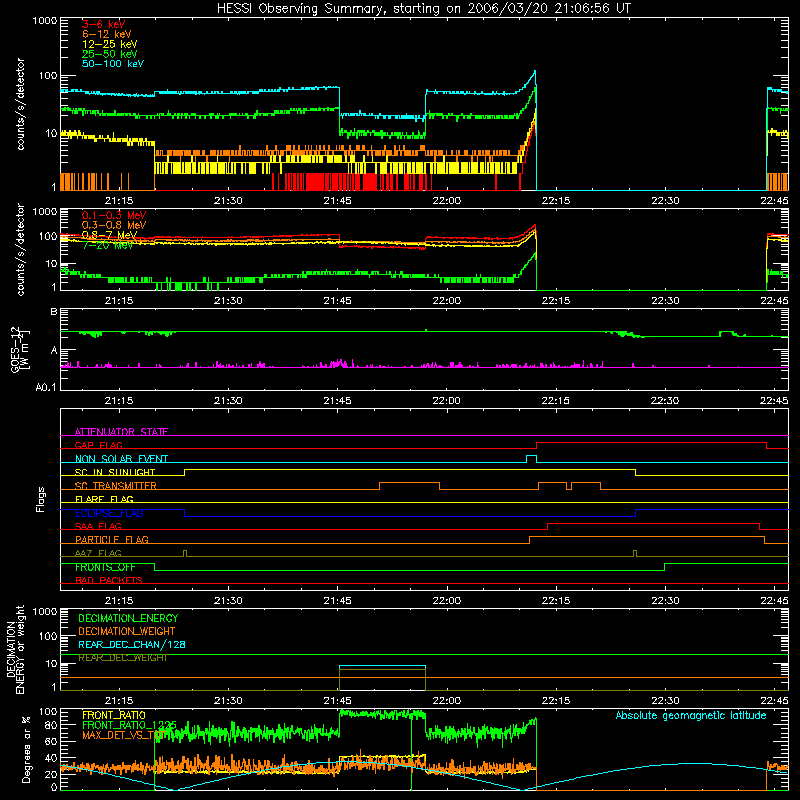The image size is (800, 800).
Task: Click the 7-20 MeV legend label
Action: [x=108, y=245]
